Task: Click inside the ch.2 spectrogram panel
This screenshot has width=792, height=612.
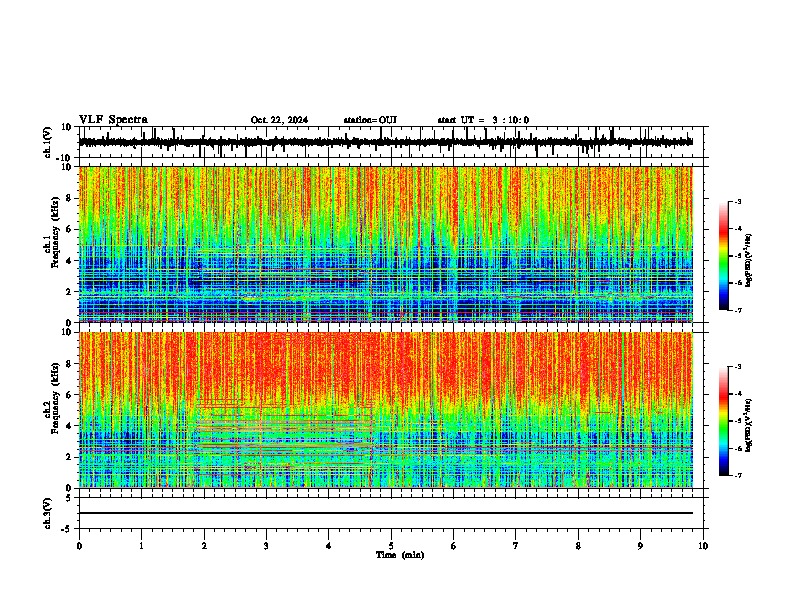Action: (x=385, y=410)
